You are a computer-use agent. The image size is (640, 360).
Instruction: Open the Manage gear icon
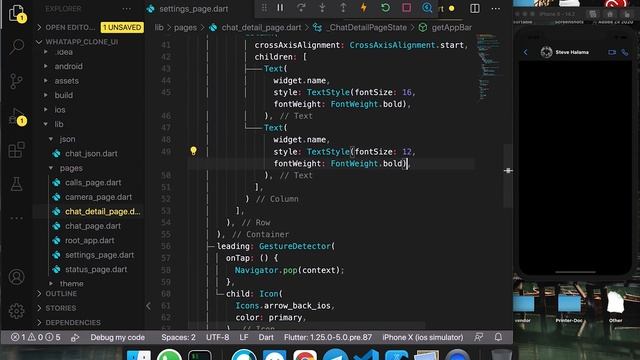pos(16,311)
